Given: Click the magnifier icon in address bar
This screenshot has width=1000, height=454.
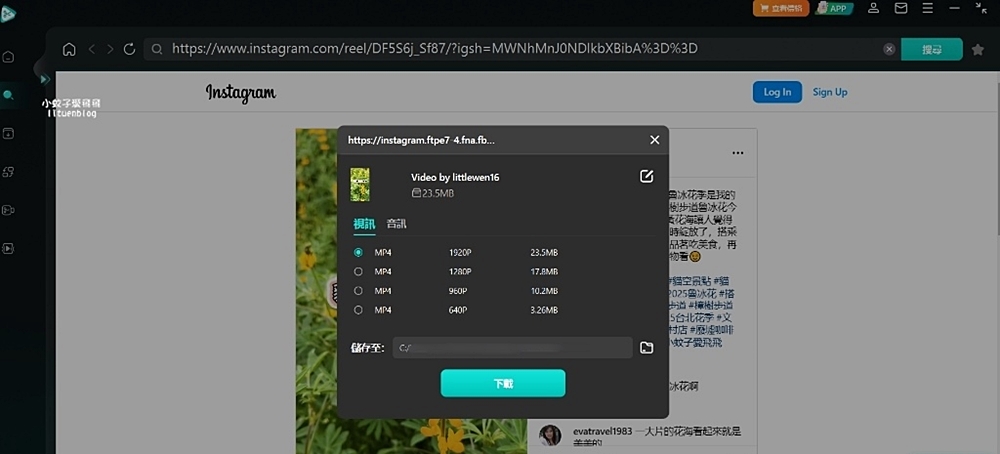Looking at the screenshot, I should click(x=157, y=49).
